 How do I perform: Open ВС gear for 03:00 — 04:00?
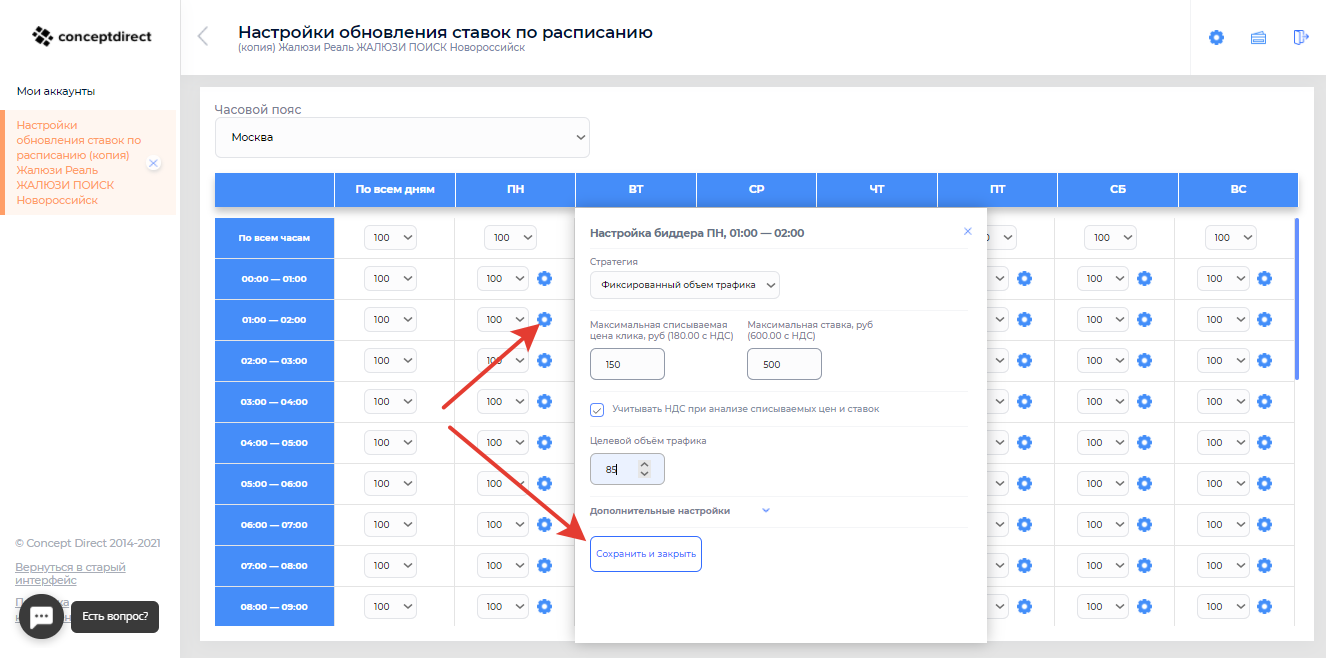click(1264, 401)
